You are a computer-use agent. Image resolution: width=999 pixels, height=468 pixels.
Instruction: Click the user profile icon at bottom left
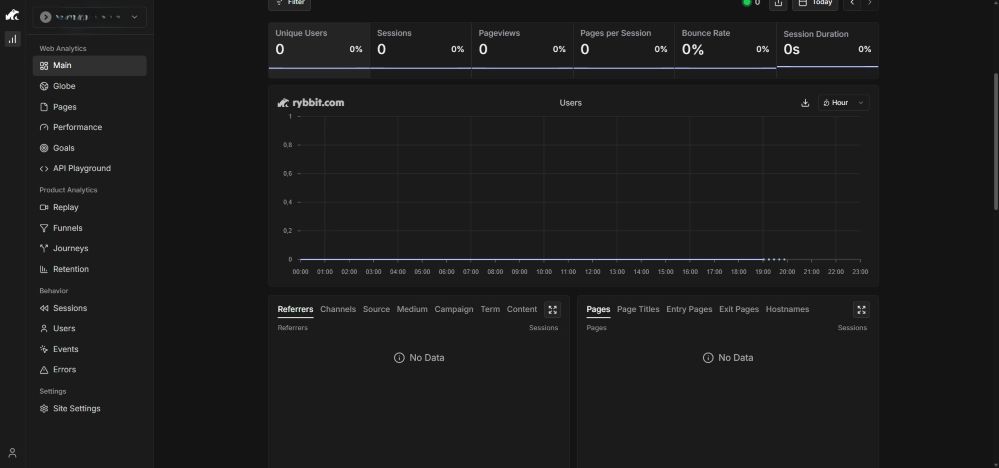point(12,453)
